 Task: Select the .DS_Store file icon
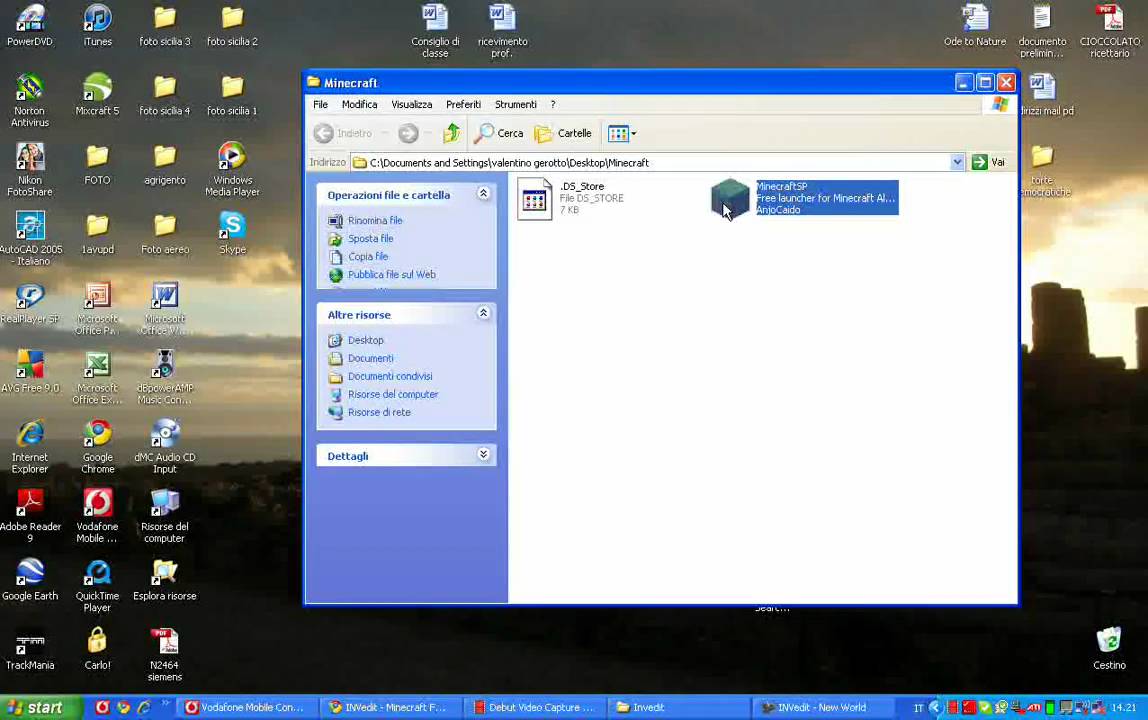click(534, 198)
